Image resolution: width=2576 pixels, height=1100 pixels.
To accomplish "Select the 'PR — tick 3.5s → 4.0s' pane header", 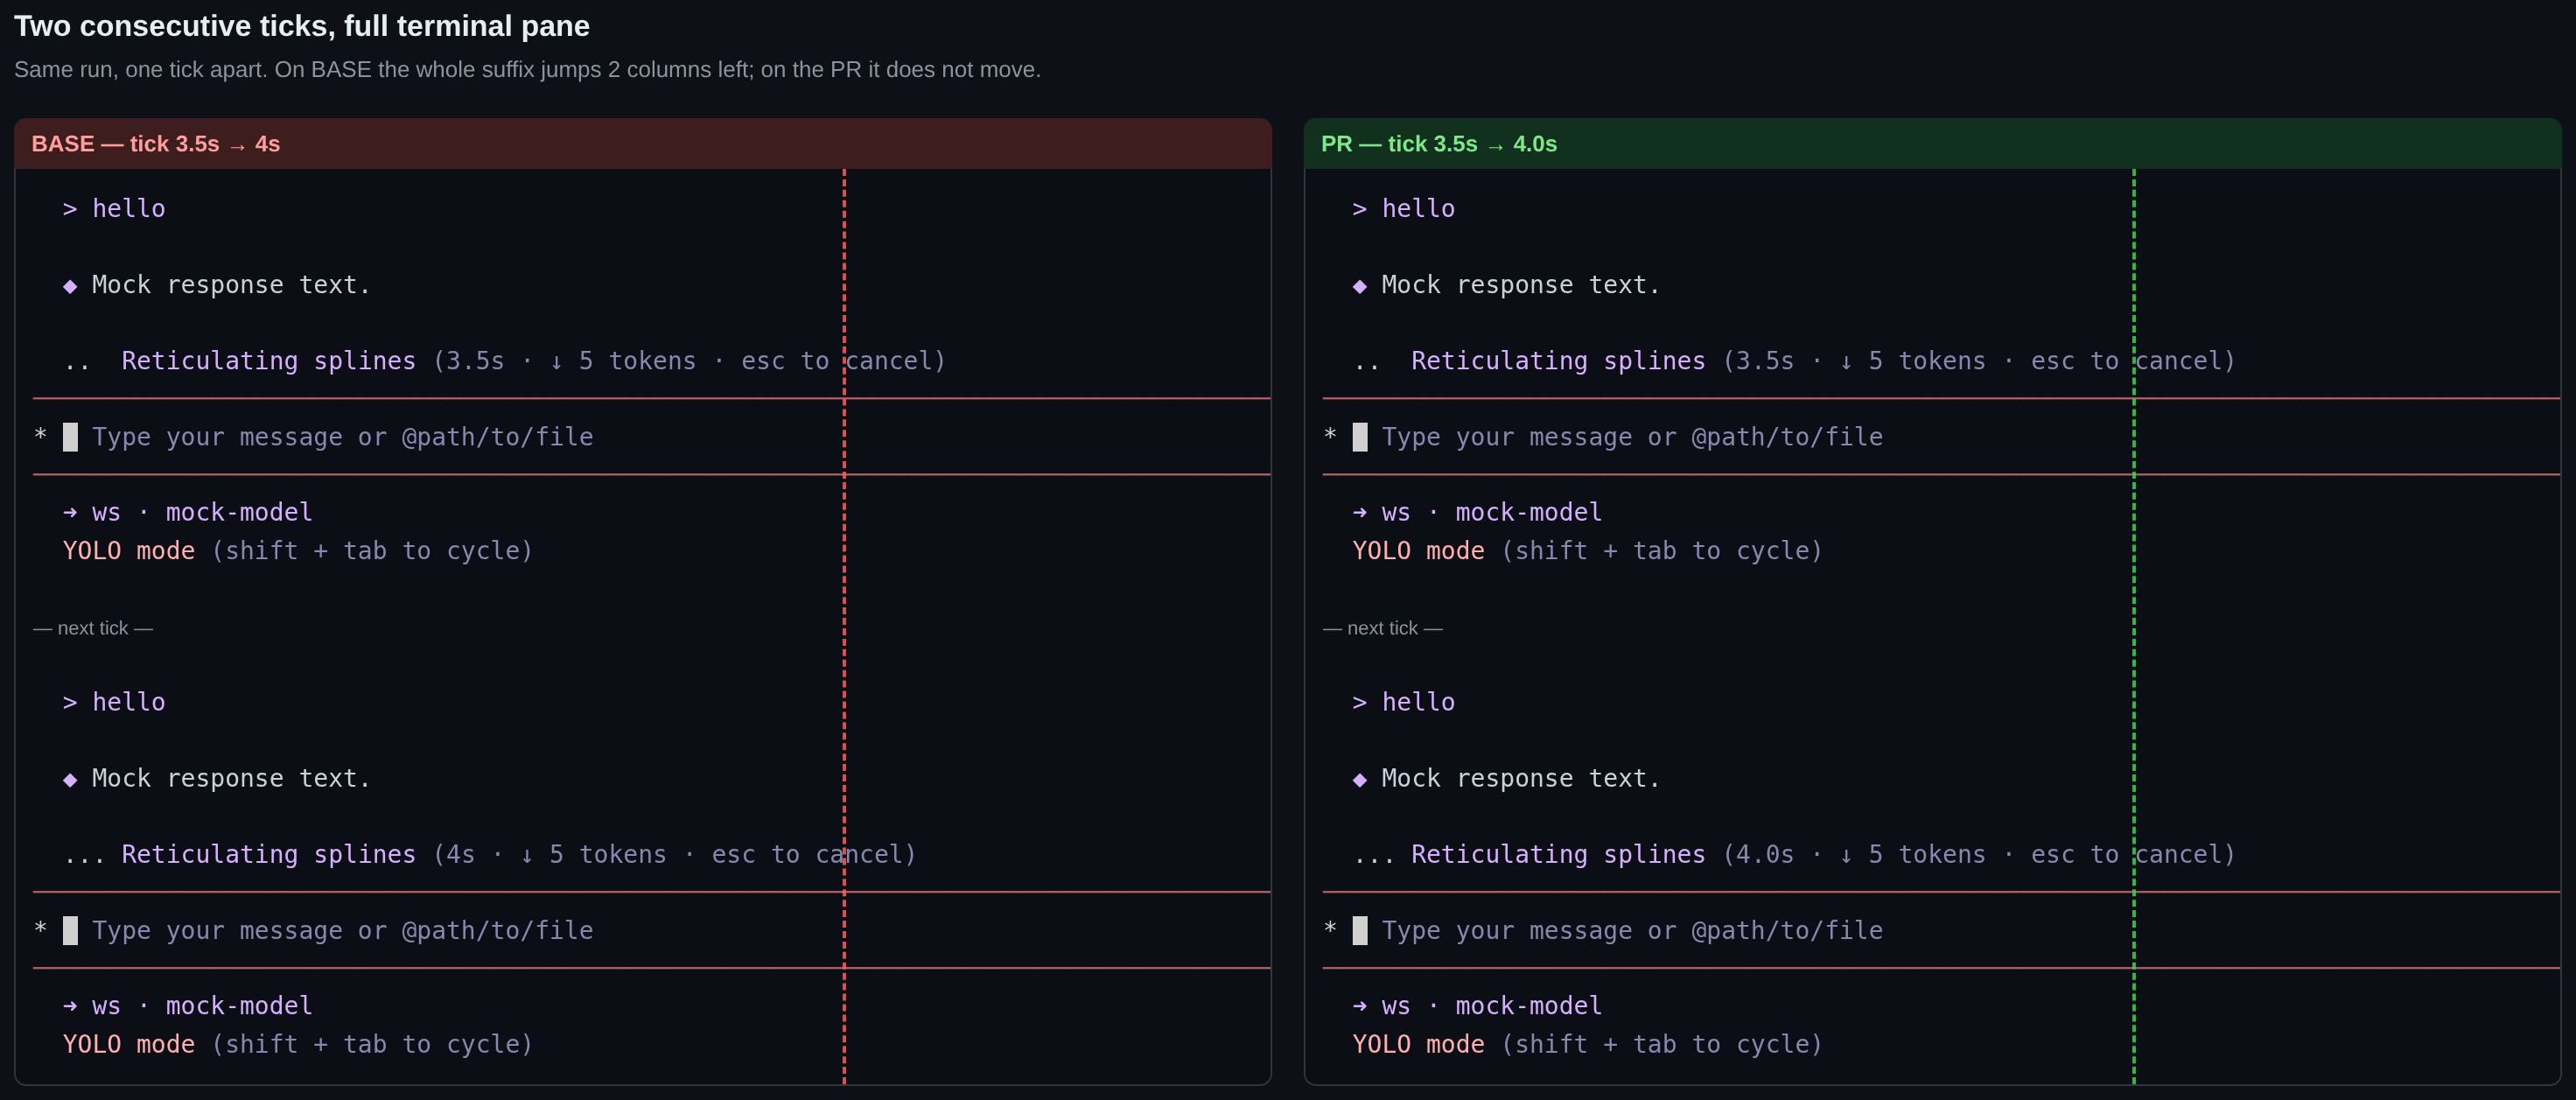I will (x=1932, y=144).
